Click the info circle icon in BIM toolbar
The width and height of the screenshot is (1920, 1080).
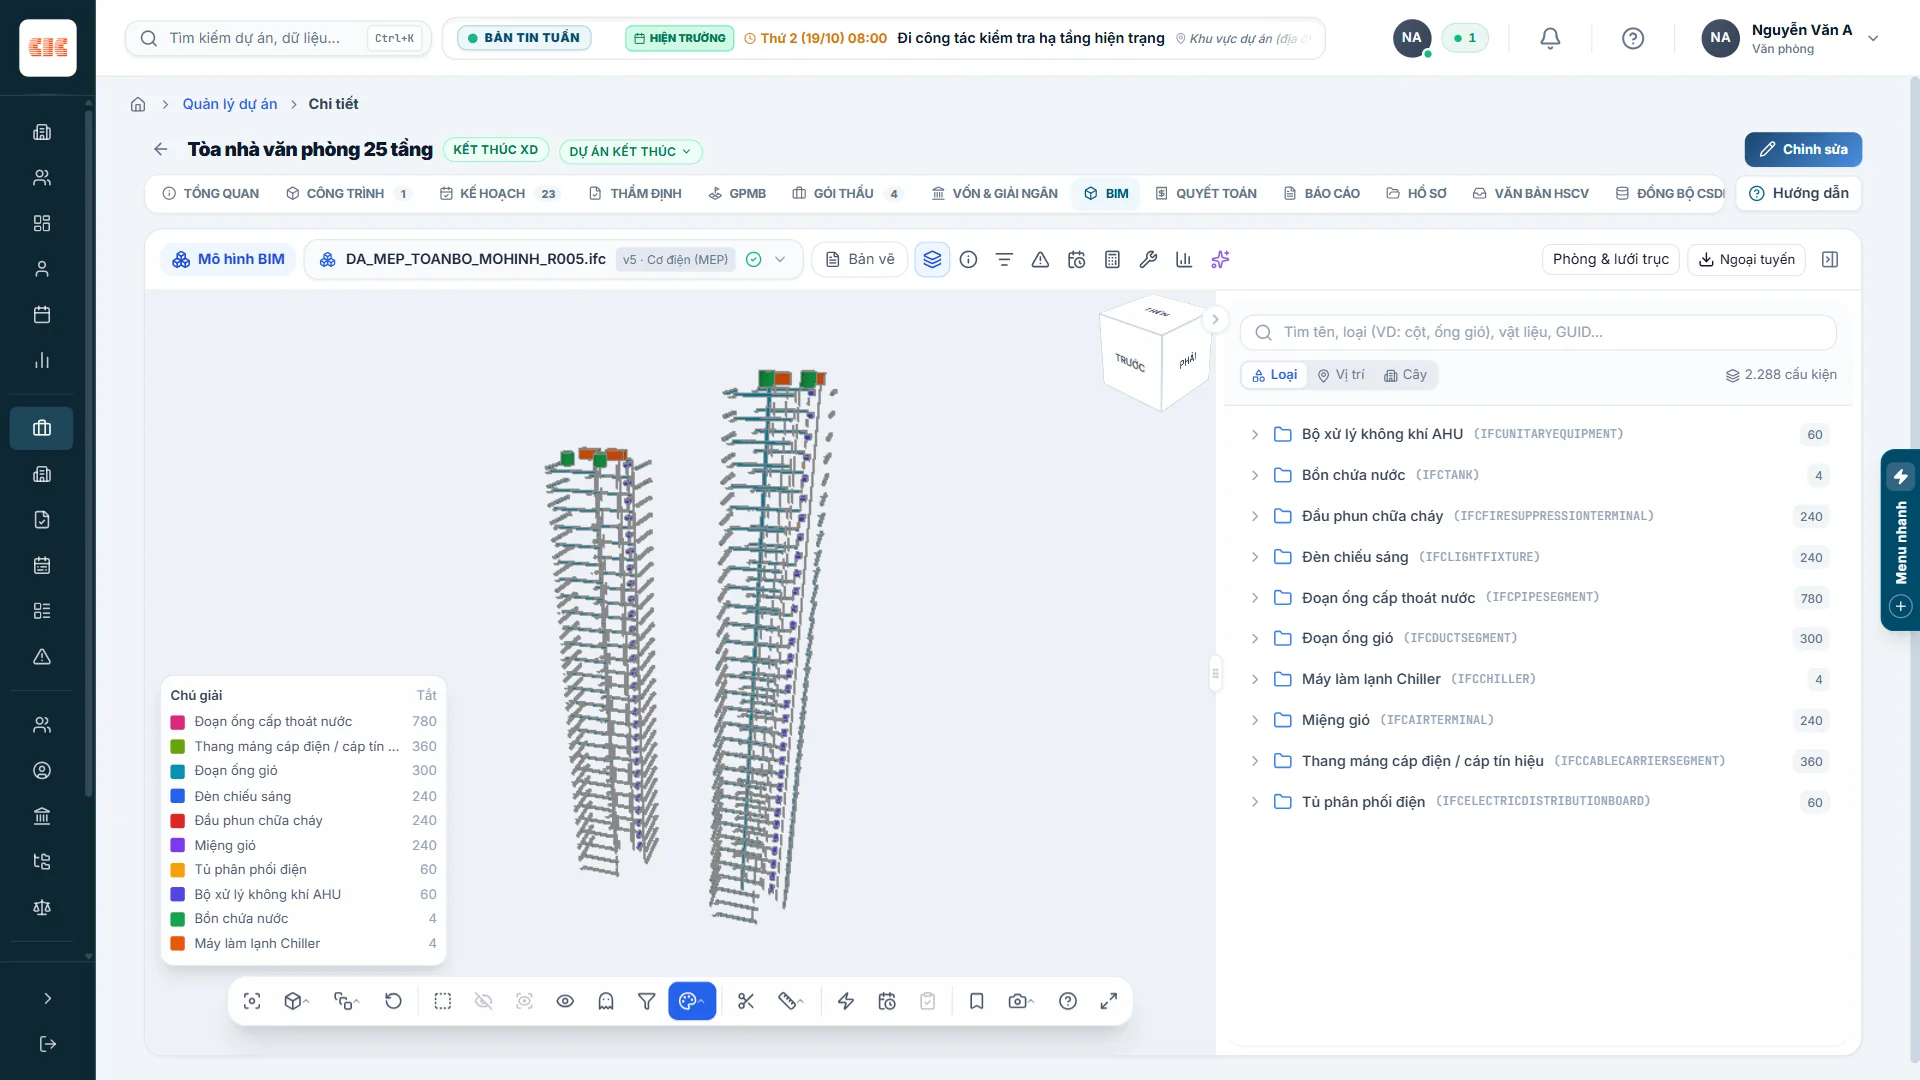(x=968, y=260)
